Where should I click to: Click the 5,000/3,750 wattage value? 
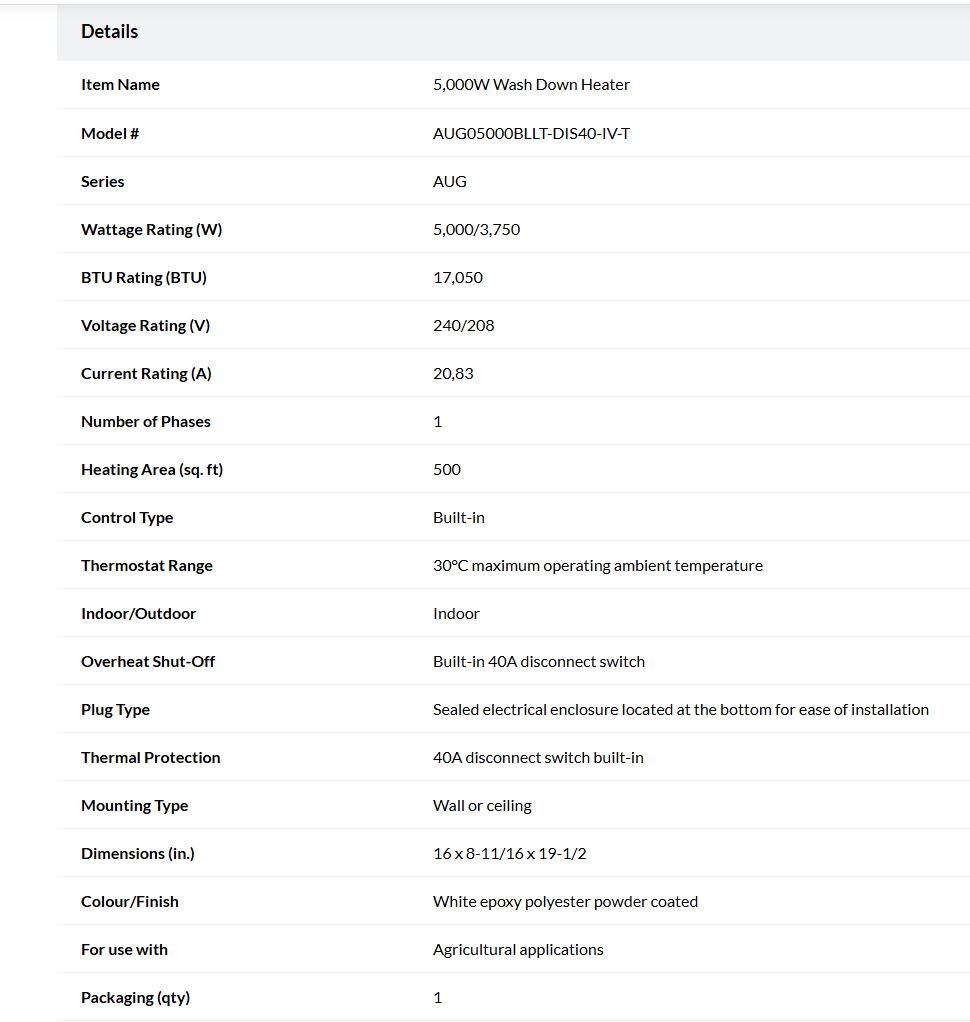click(477, 229)
